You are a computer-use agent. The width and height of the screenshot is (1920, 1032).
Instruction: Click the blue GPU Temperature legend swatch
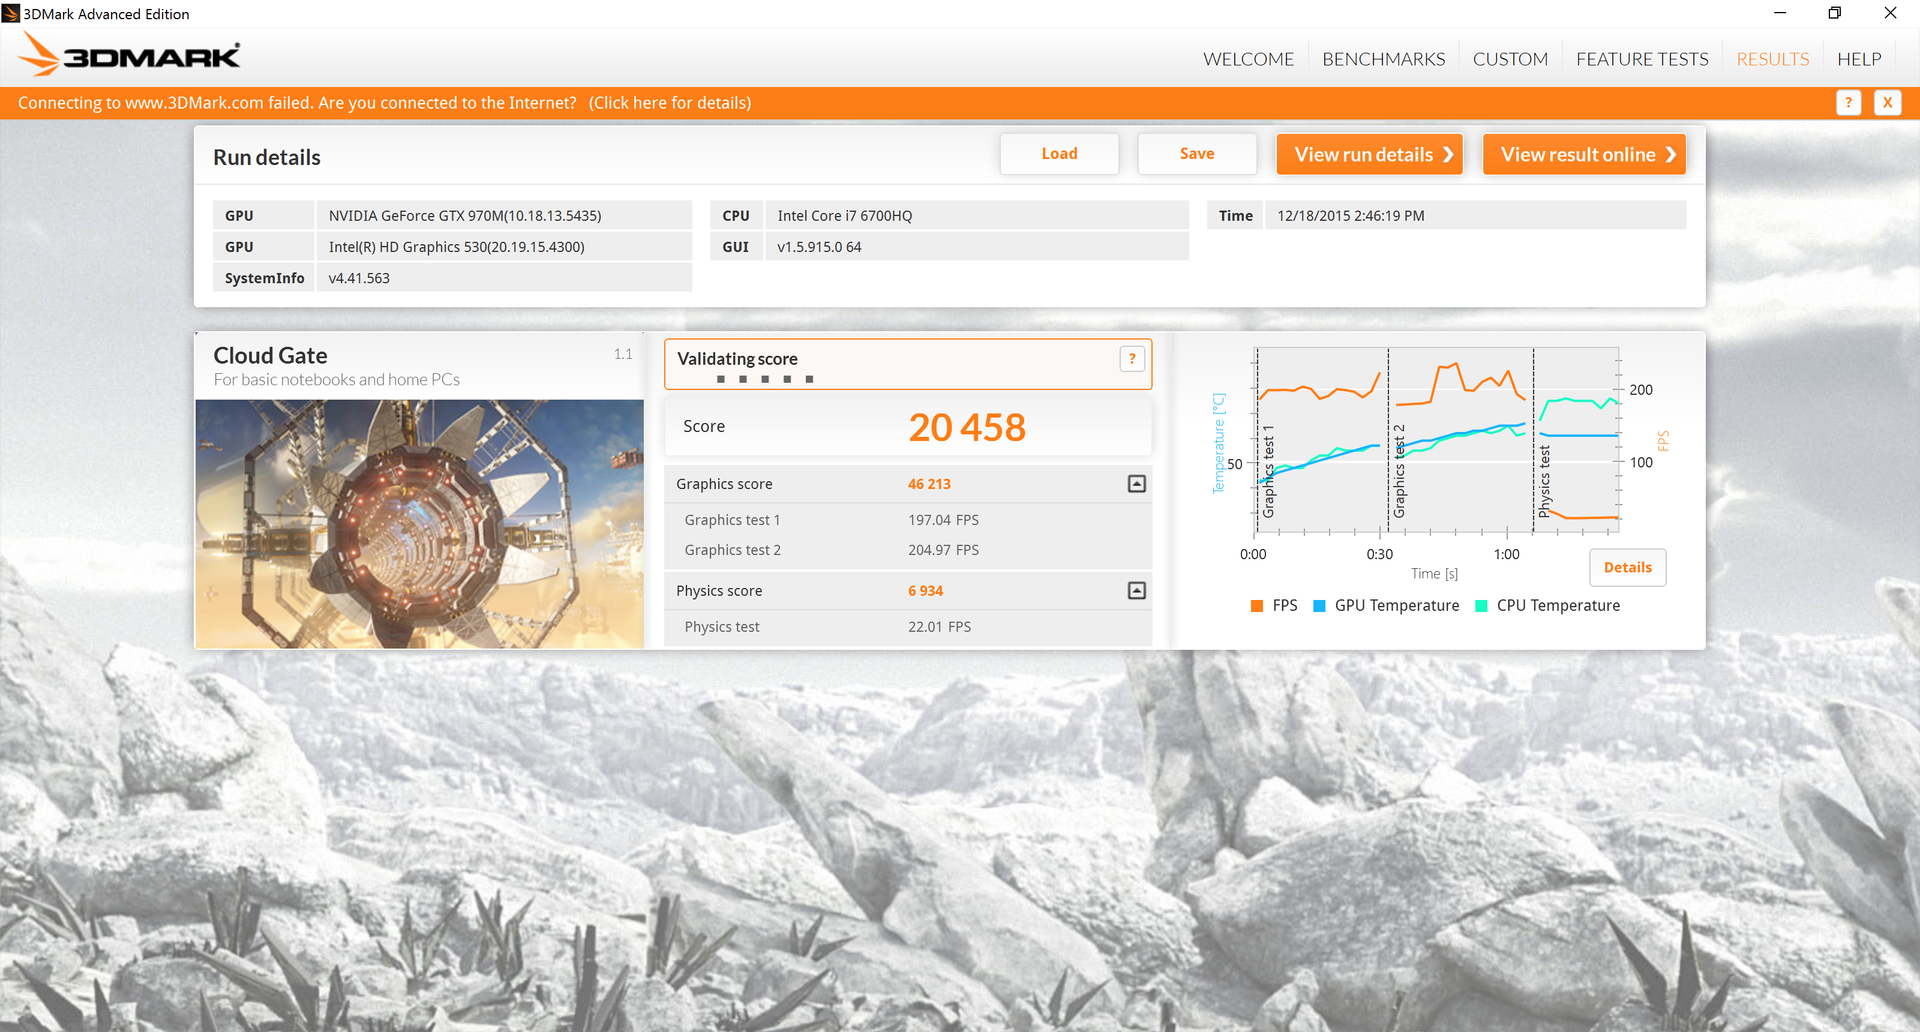[x=1319, y=606]
